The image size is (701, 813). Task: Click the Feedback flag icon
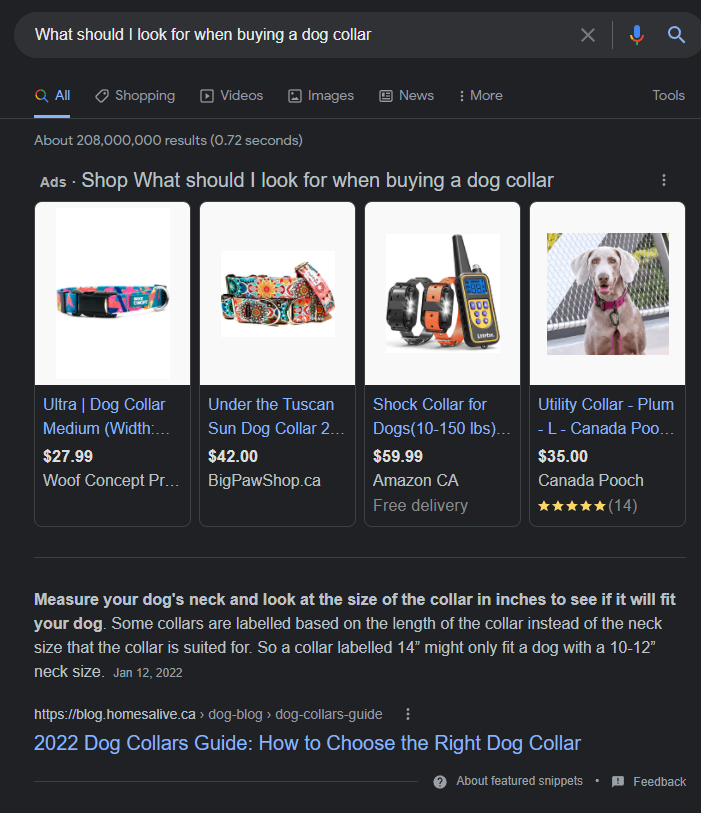click(x=618, y=781)
